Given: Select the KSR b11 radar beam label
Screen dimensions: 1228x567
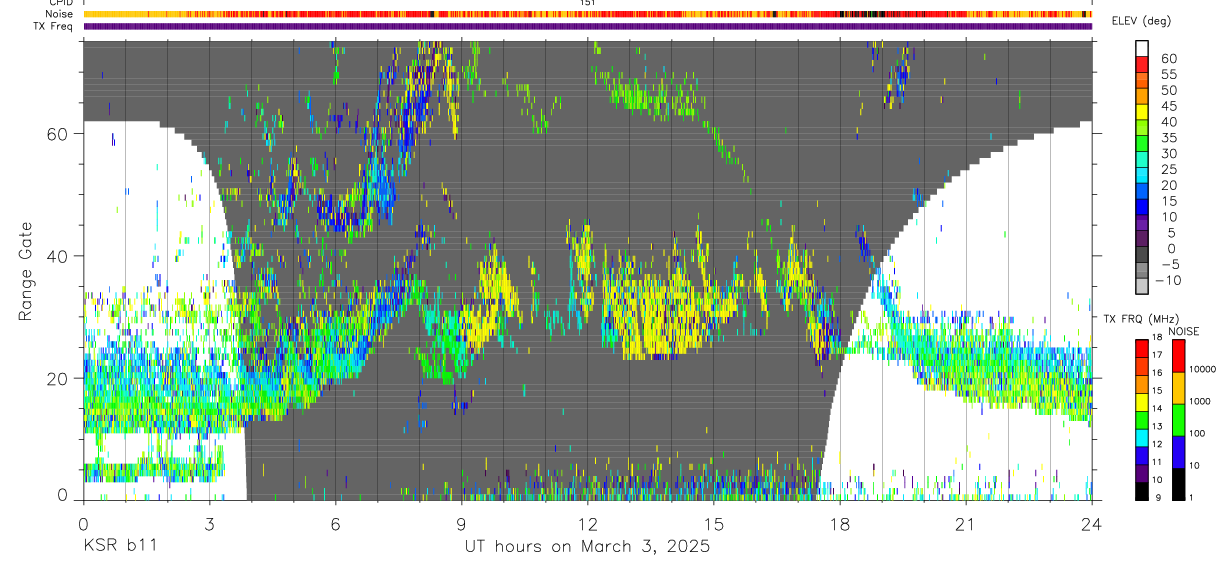Looking at the screenshot, I should tap(119, 547).
